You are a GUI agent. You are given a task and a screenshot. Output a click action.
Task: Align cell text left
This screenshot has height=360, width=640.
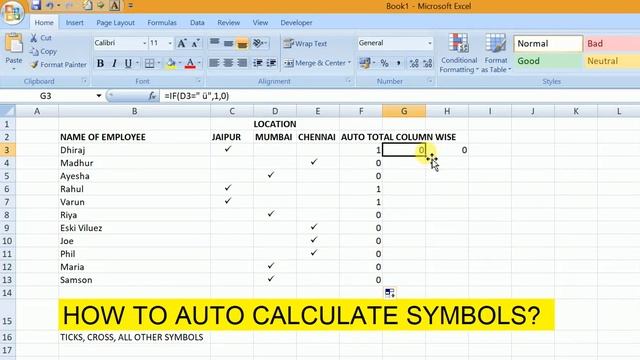pos(214,63)
